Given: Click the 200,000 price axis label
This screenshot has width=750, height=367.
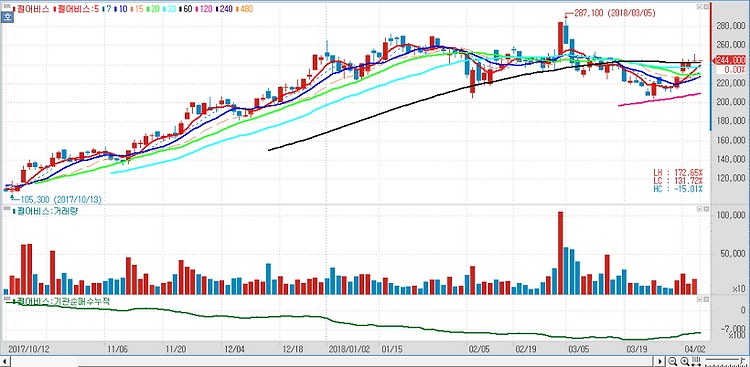Looking at the screenshot, I should coord(731,102).
